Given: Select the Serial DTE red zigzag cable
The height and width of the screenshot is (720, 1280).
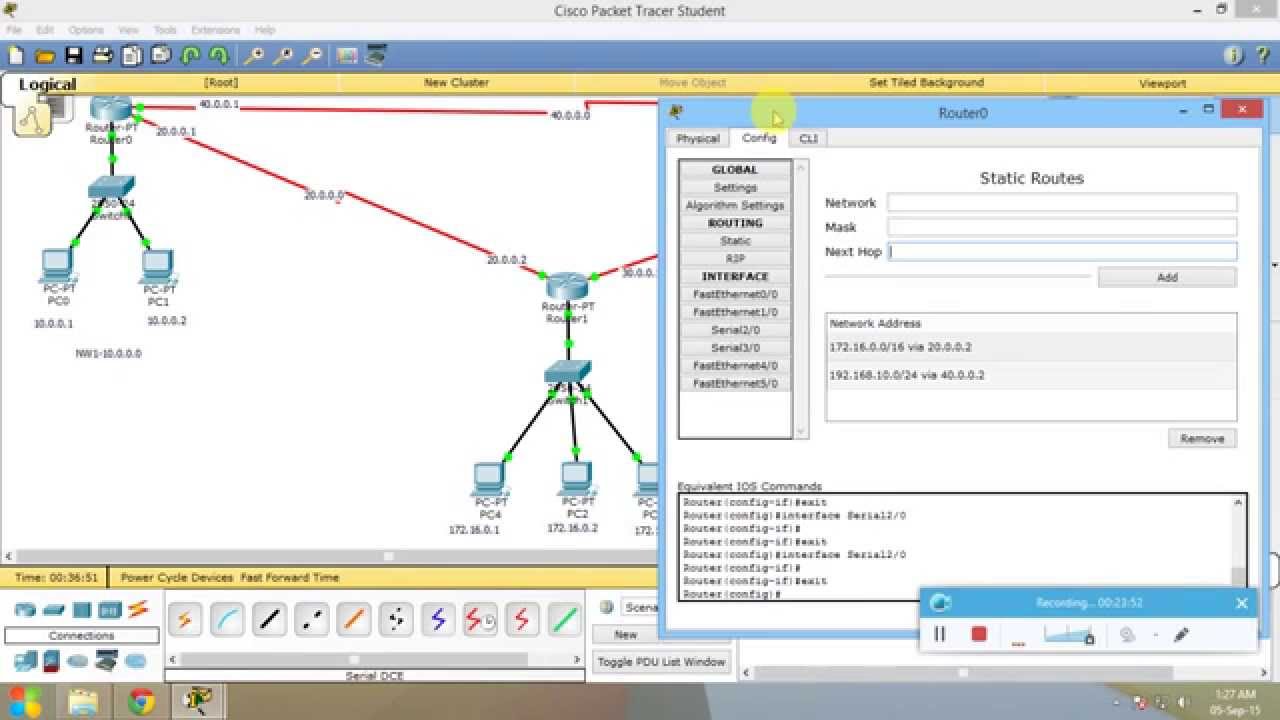Looking at the screenshot, I should 523,620.
